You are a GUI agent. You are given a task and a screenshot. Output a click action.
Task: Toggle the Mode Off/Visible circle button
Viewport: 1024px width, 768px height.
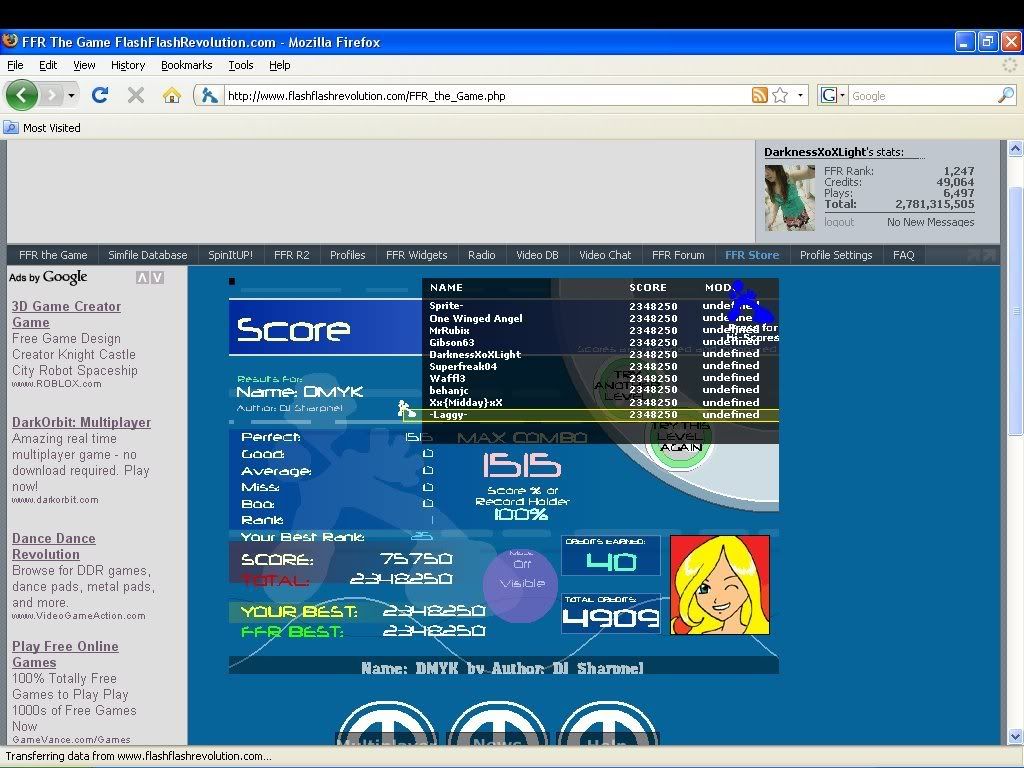(521, 575)
